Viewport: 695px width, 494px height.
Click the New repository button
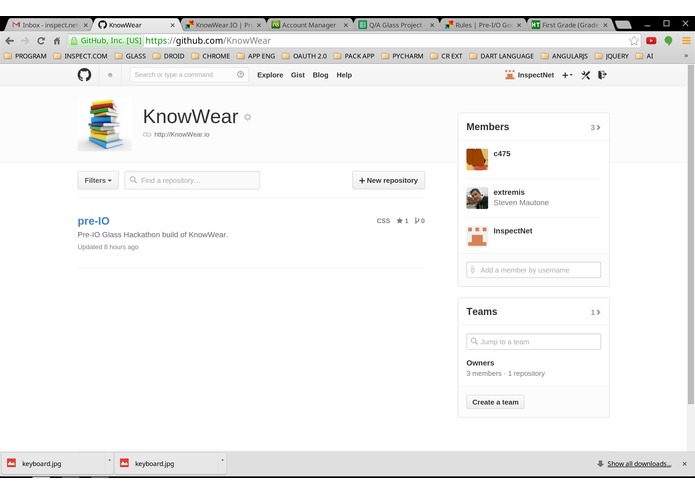[x=388, y=180]
